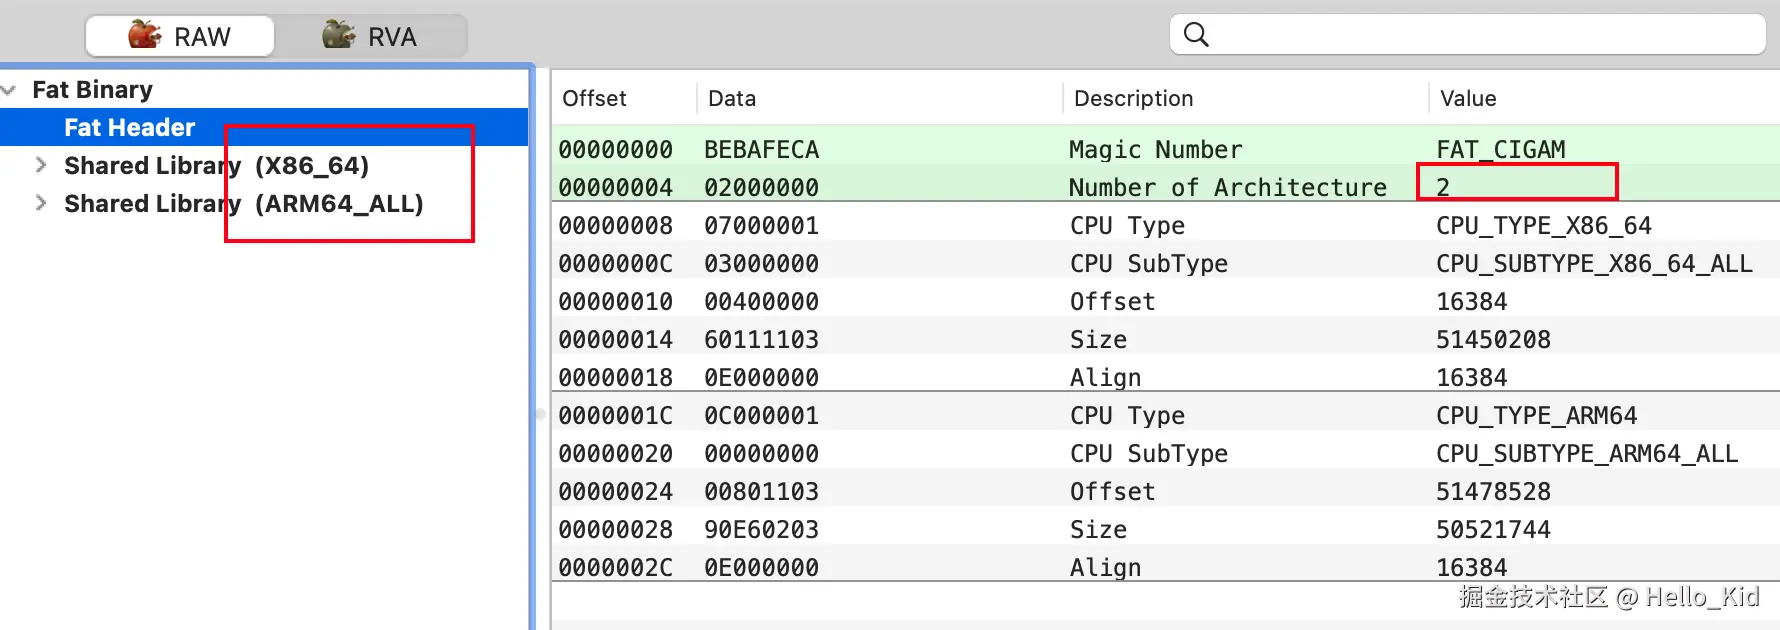This screenshot has width=1780, height=630.
Task: Switch to RAW address mode
Action: [x=180, y=36]
